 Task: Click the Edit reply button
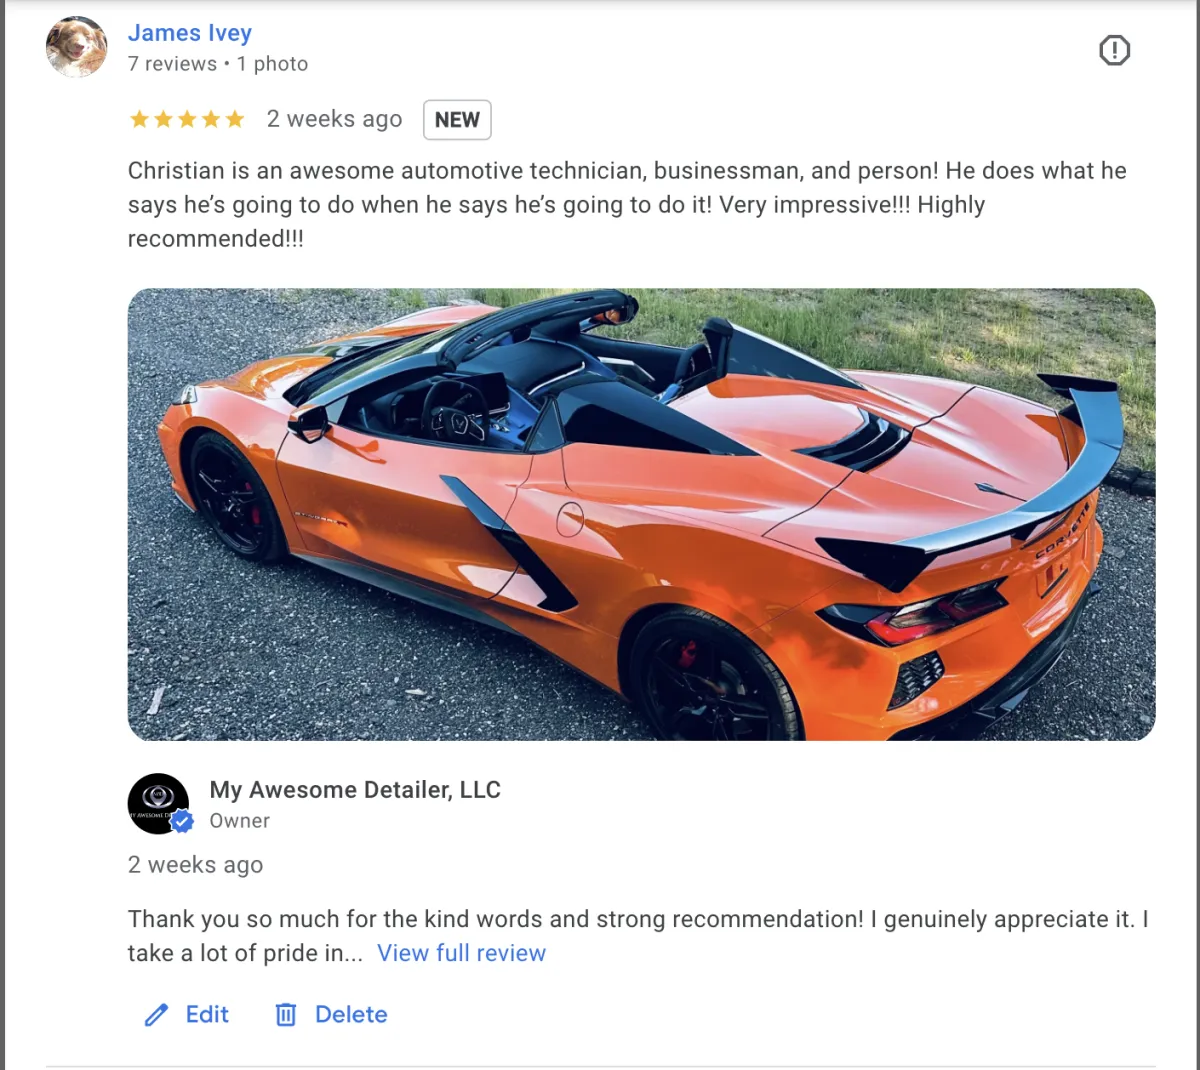point(187,1015)
